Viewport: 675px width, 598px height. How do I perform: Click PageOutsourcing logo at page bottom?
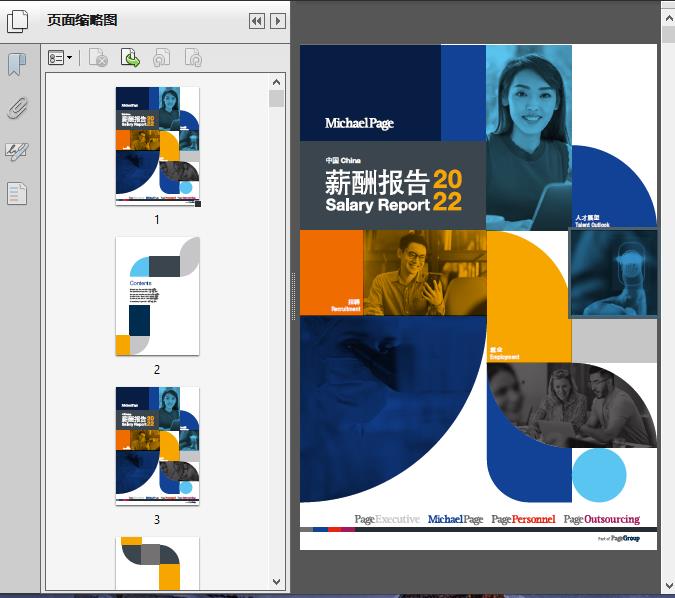tap(601, 519)
